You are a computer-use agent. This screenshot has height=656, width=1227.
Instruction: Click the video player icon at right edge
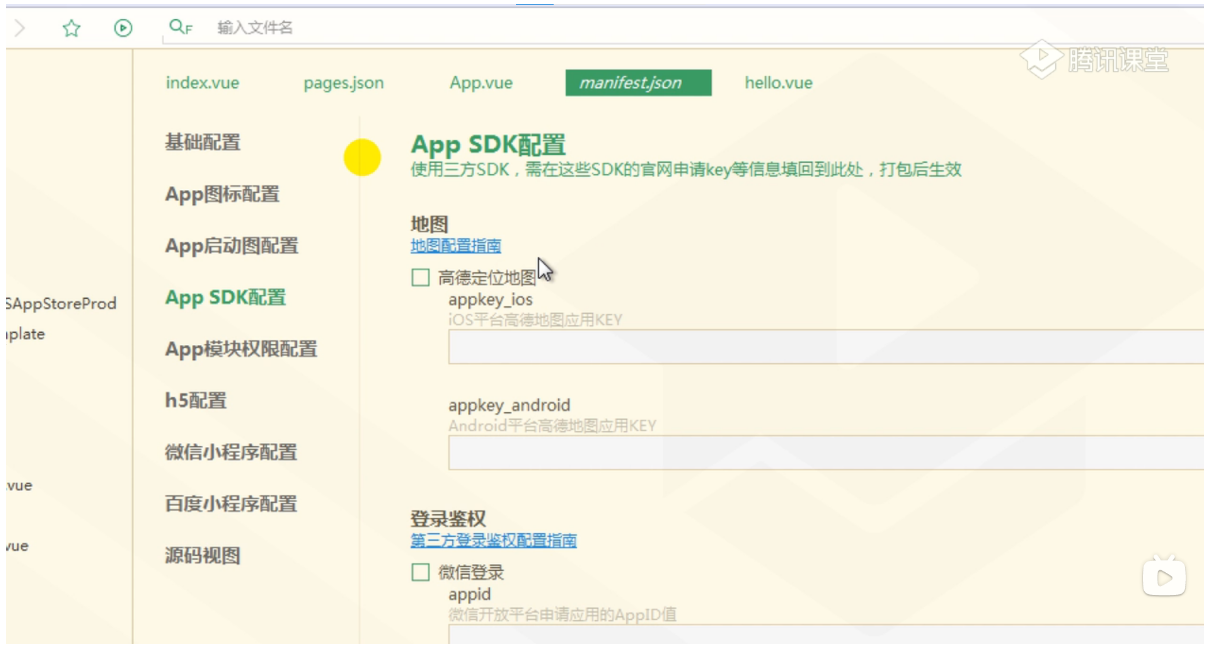[1164, 576]
